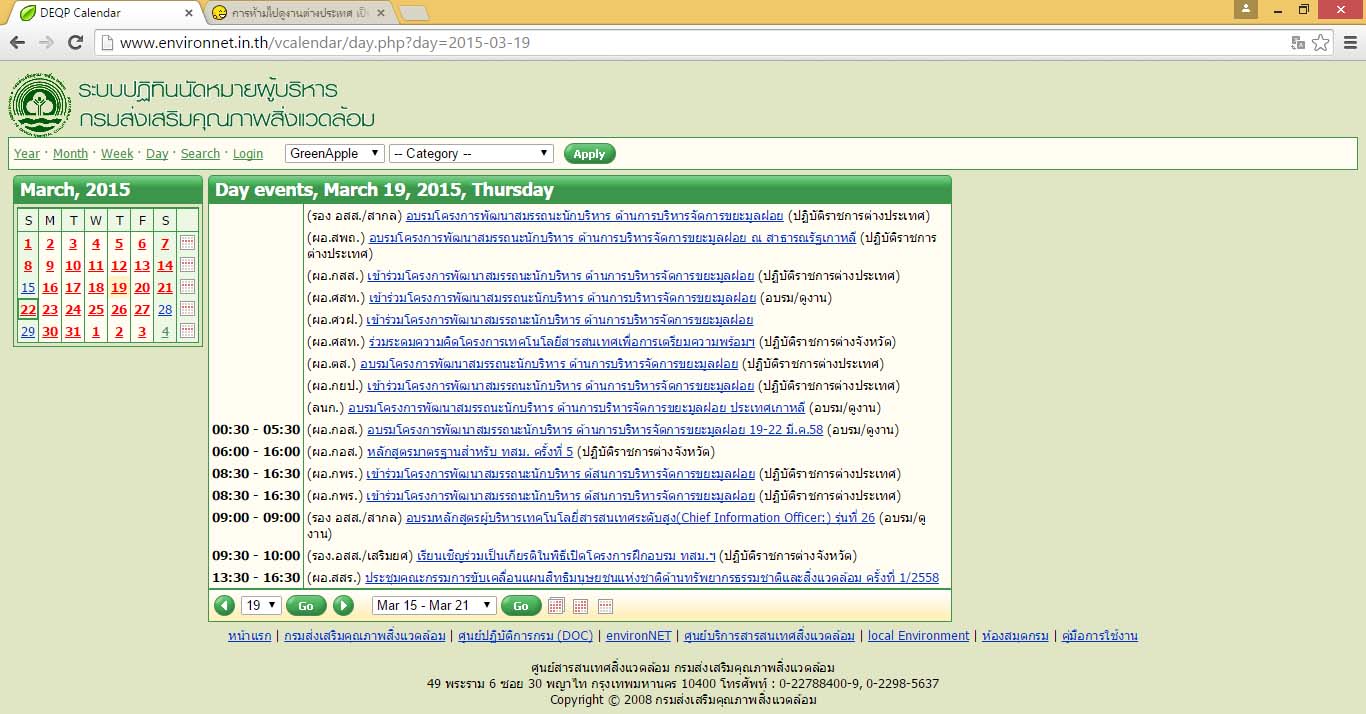Open footer link ห้องสมุดกรม
Viewport: 1366px width, 714px height.
point(1015,636)
